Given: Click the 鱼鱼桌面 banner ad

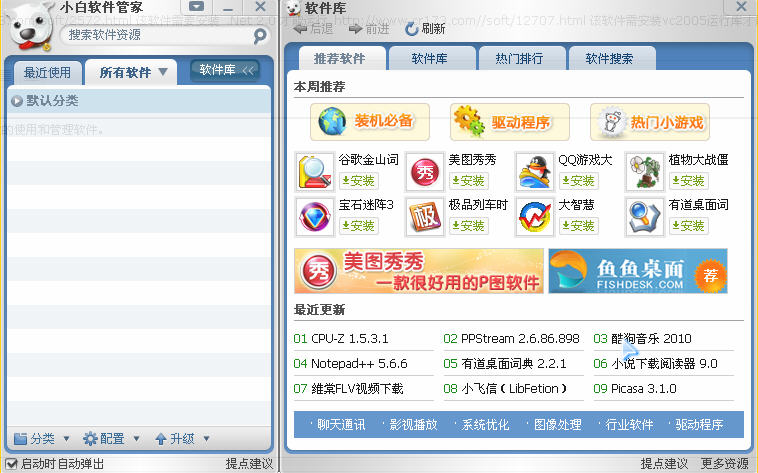Looking at the screenshot, I should [x=638, y=271].
